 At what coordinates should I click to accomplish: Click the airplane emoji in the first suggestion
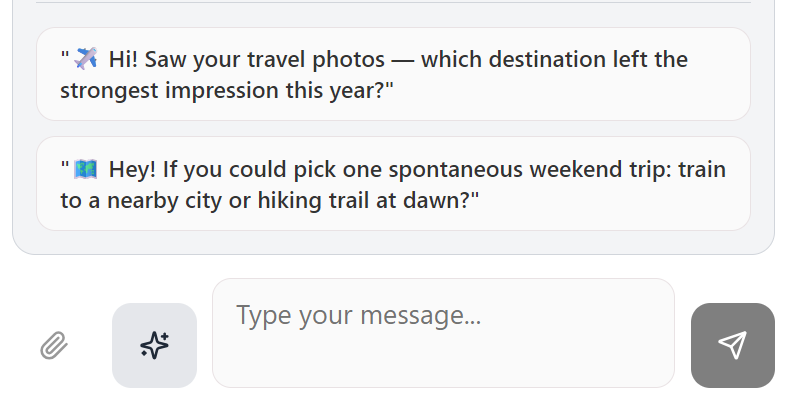[86, 59]
